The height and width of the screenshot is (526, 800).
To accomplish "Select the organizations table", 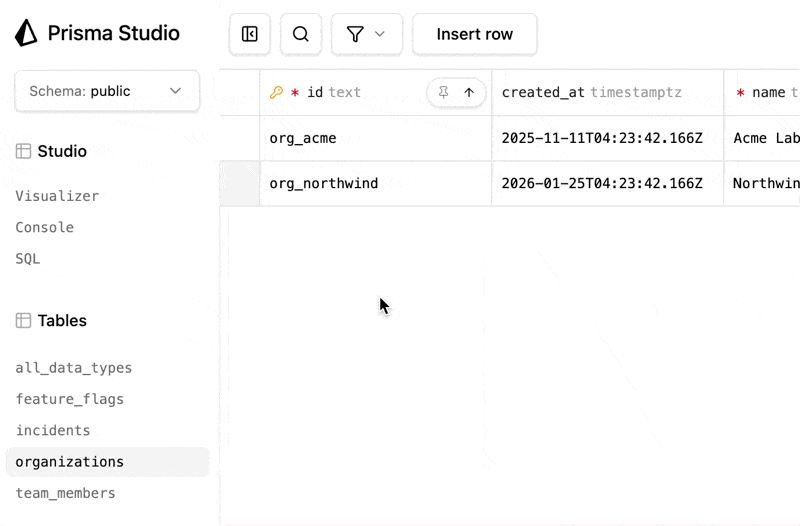I will coord(108,462).
